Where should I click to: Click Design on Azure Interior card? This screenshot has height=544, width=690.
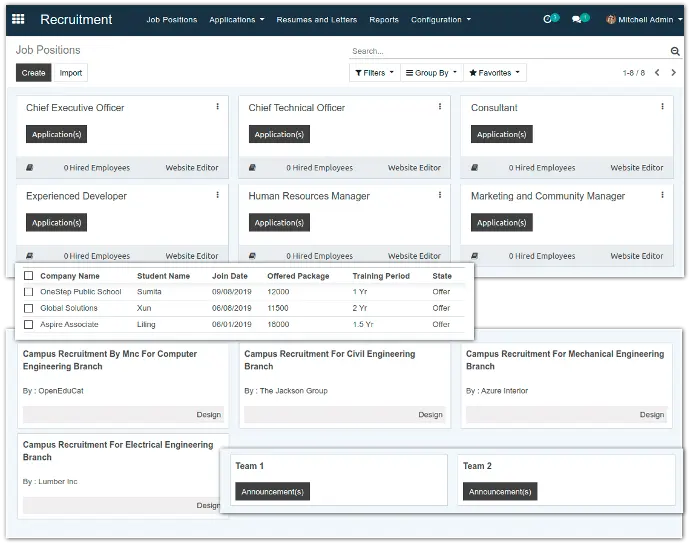click(x=652, y=415)
